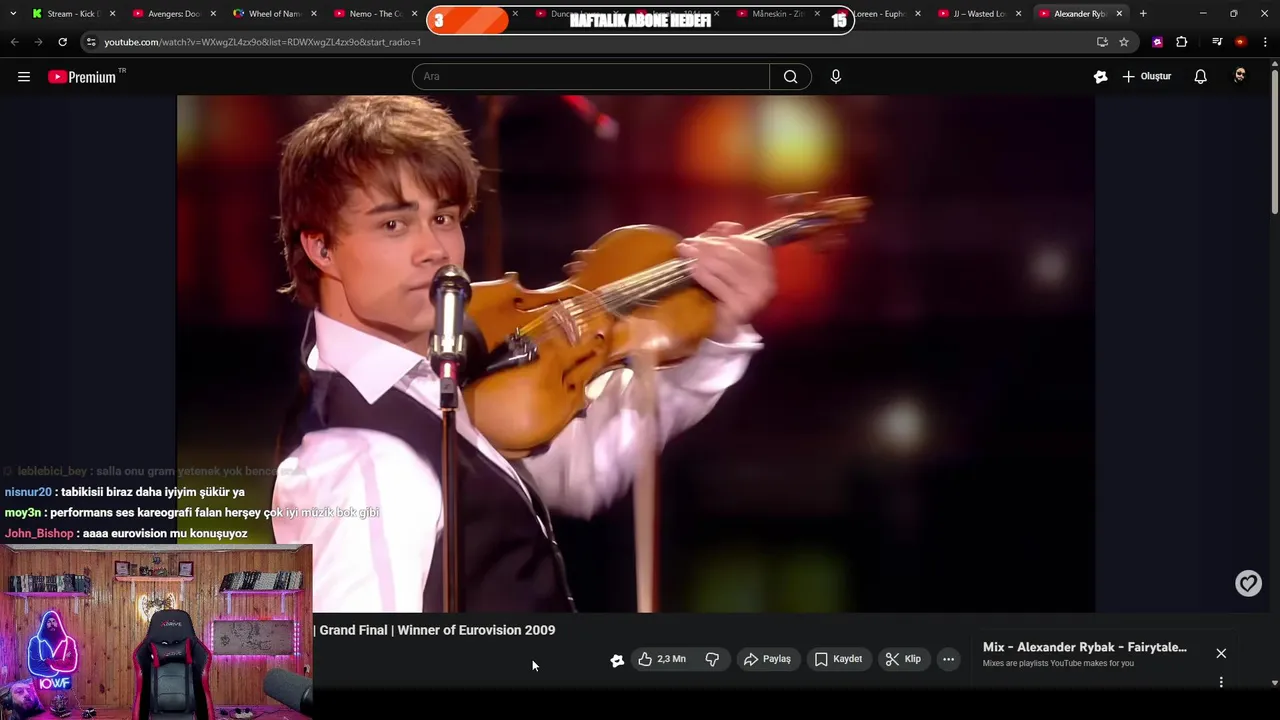View site information for youtube.com

(91, 42)
